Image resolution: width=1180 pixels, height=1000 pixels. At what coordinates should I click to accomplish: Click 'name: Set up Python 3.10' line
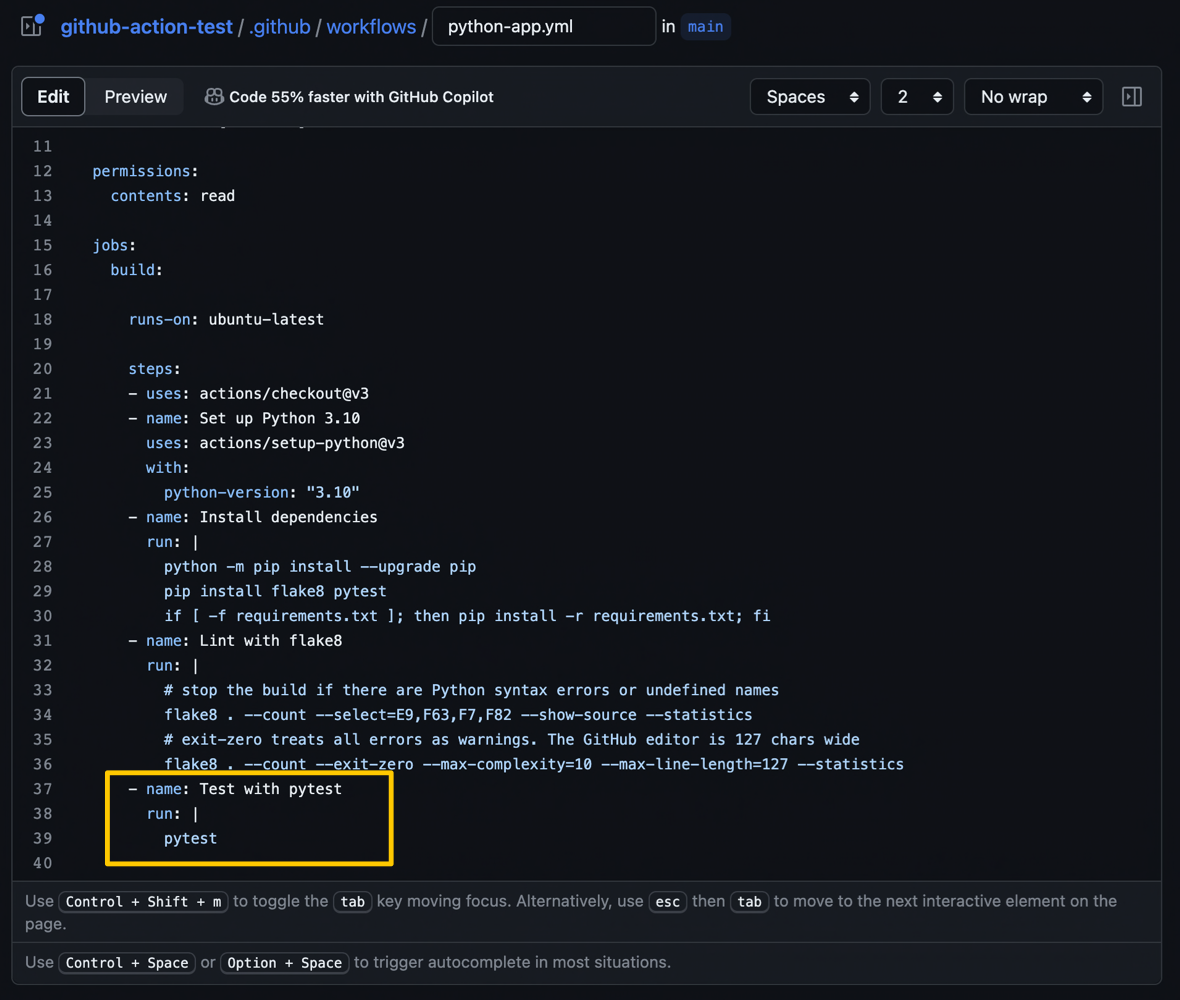(x=244, y=418)
